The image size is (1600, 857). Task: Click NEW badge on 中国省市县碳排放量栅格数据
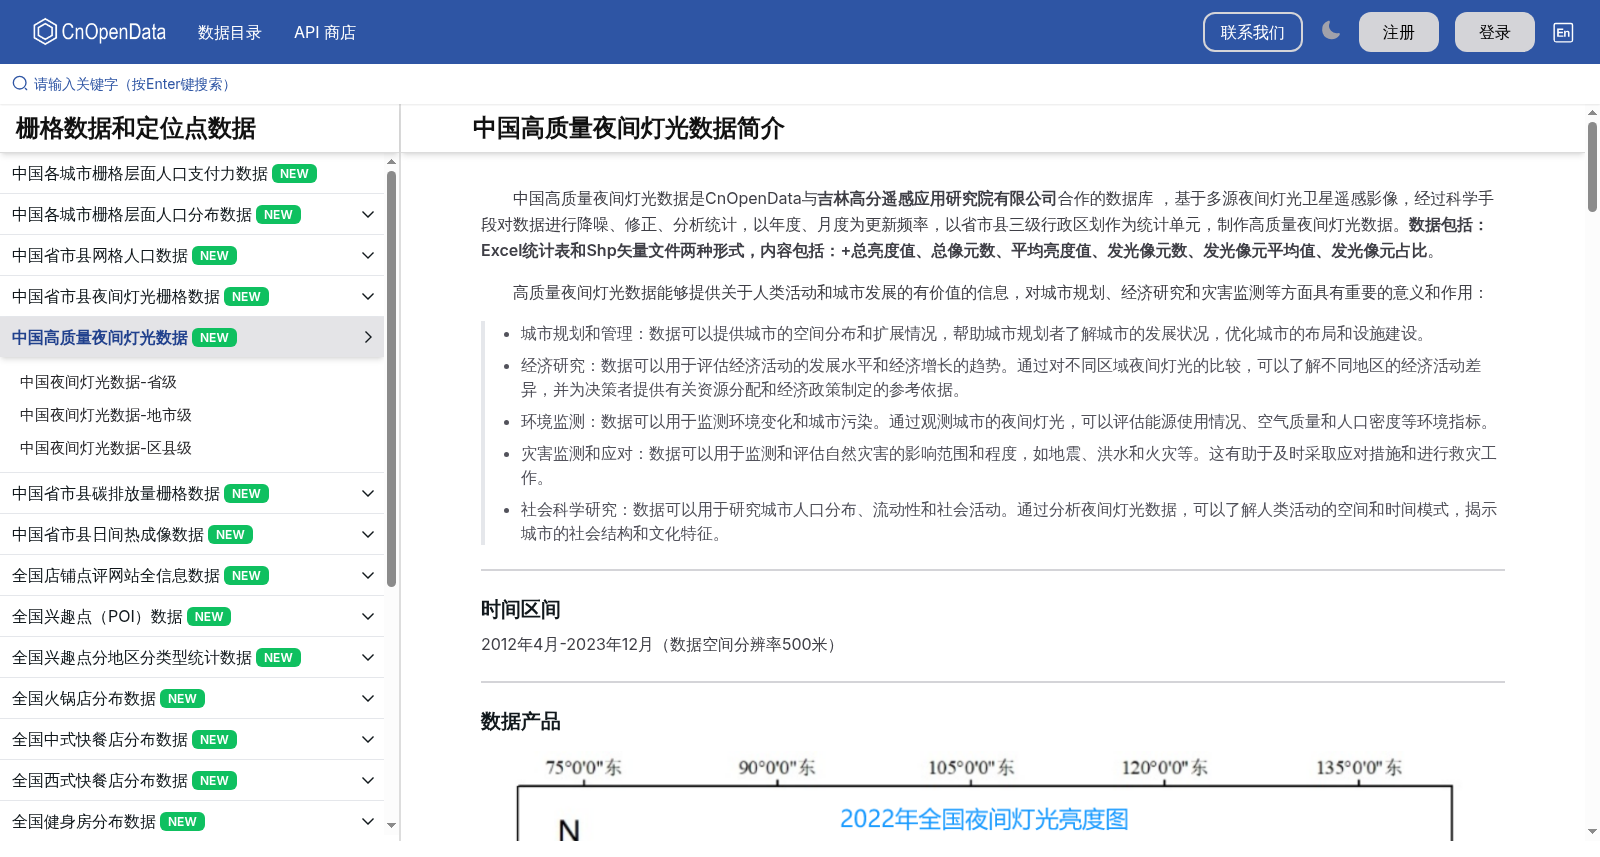point(246,494)
